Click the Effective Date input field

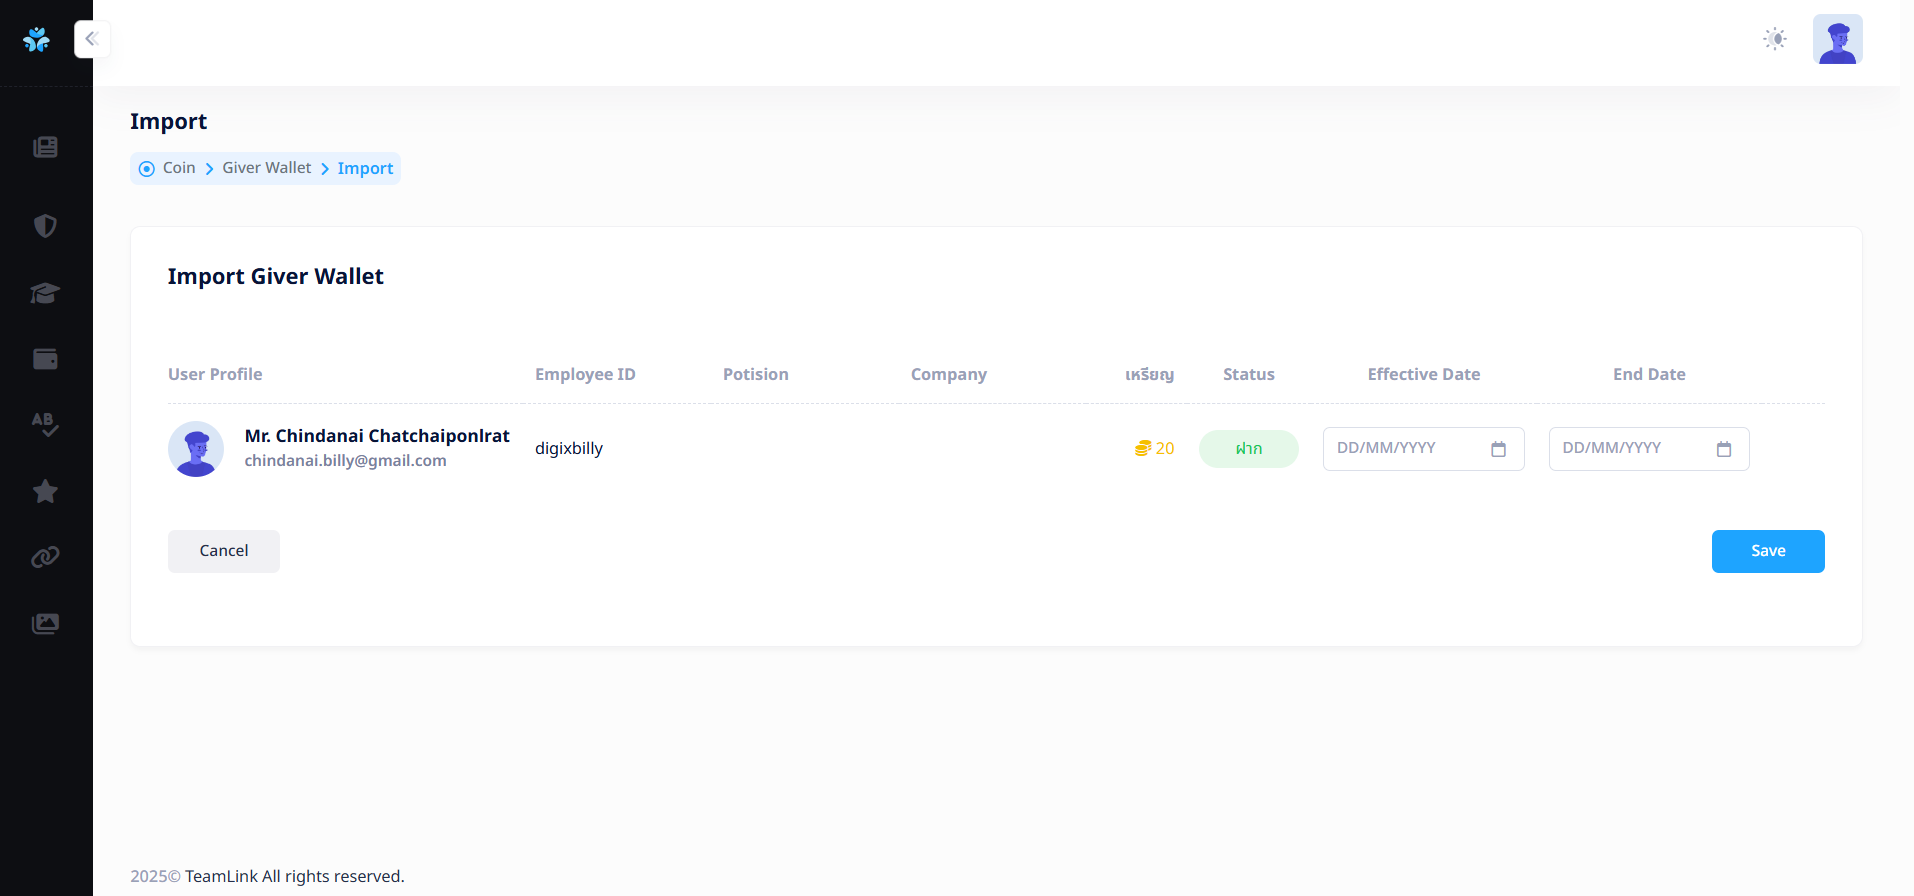coord(1405,449)
